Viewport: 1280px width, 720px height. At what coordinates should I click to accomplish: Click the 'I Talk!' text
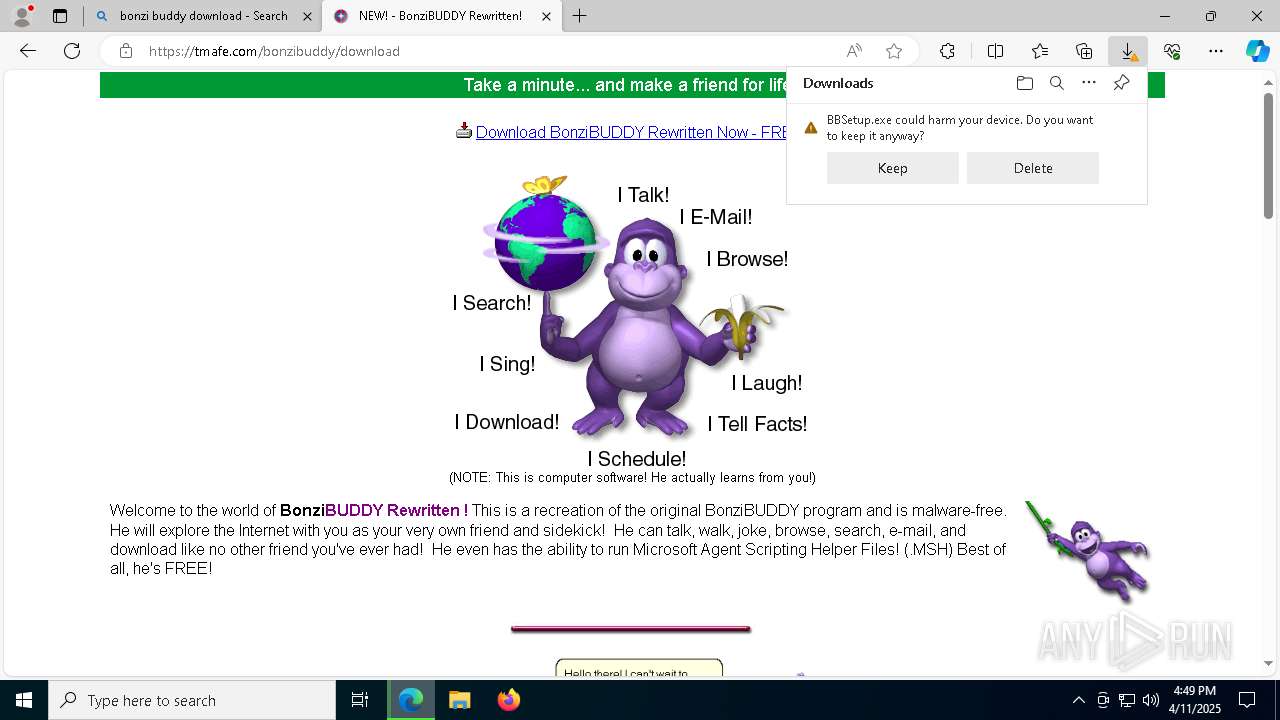pyautogui.click(x=643, y=195)
